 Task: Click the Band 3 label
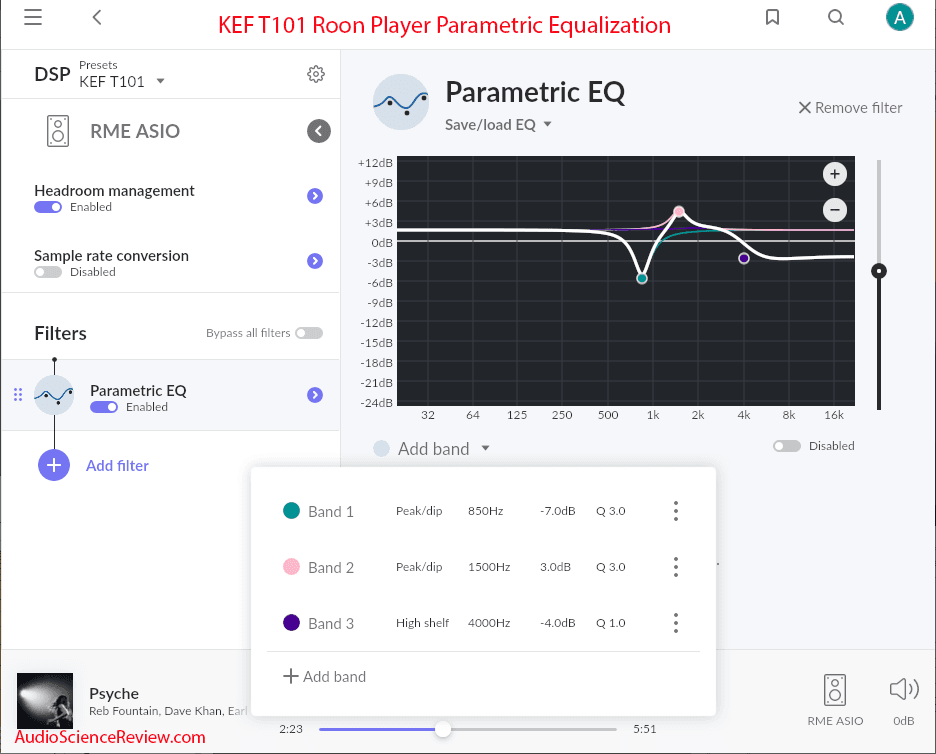tap(331, 624)
